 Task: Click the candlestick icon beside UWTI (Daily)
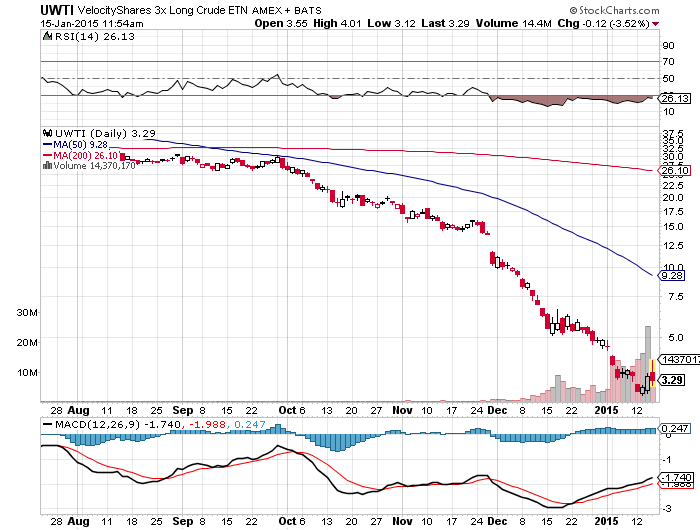(47, 133)
